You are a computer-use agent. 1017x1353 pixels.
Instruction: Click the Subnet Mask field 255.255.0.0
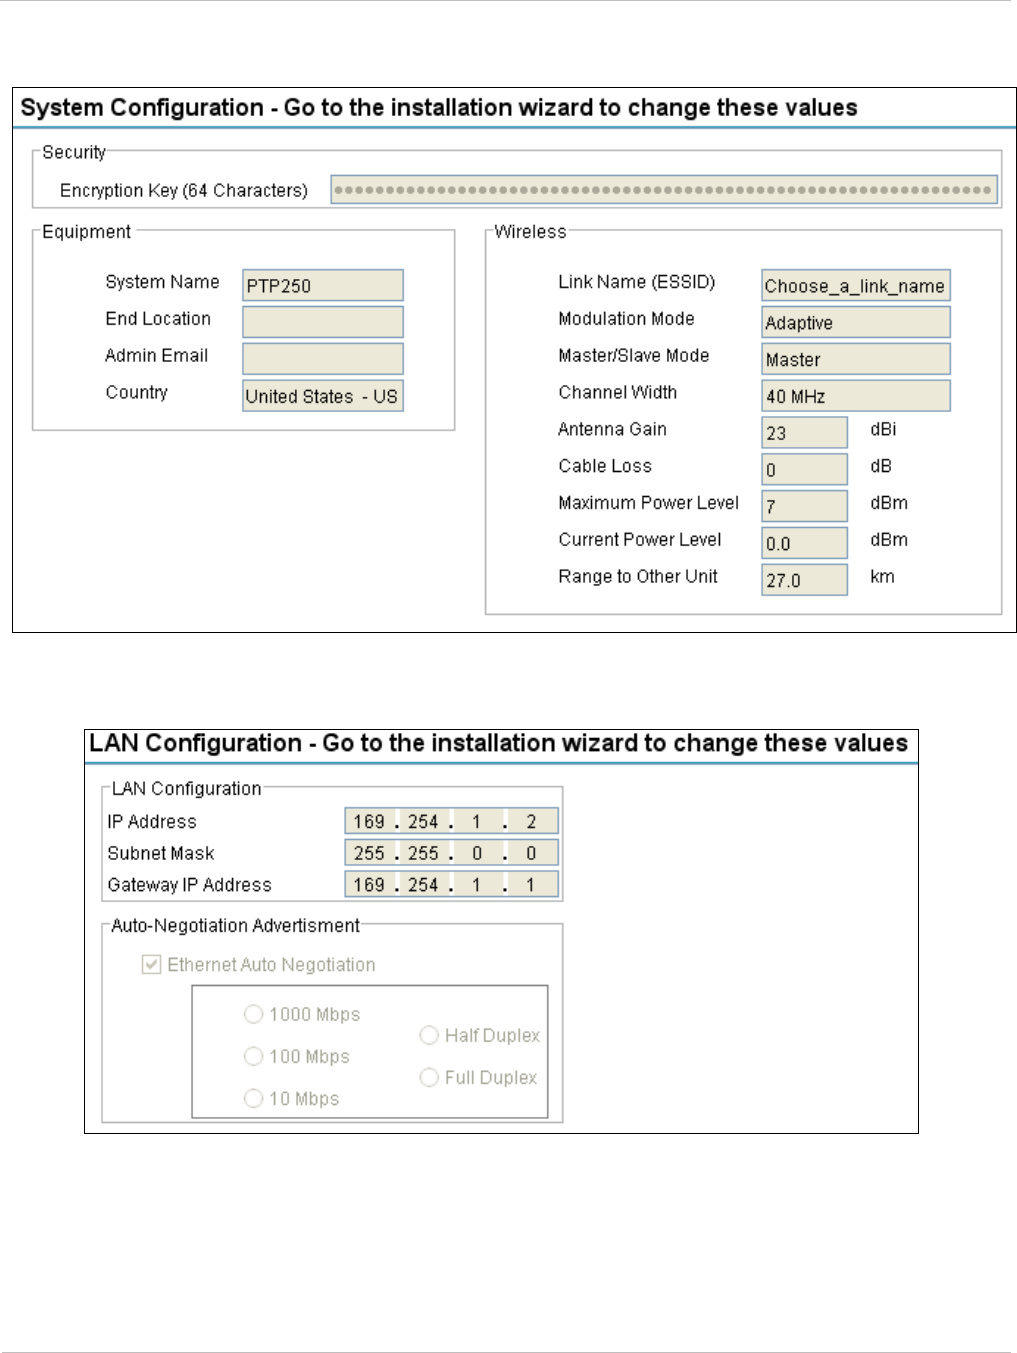[x=451, y=853]
